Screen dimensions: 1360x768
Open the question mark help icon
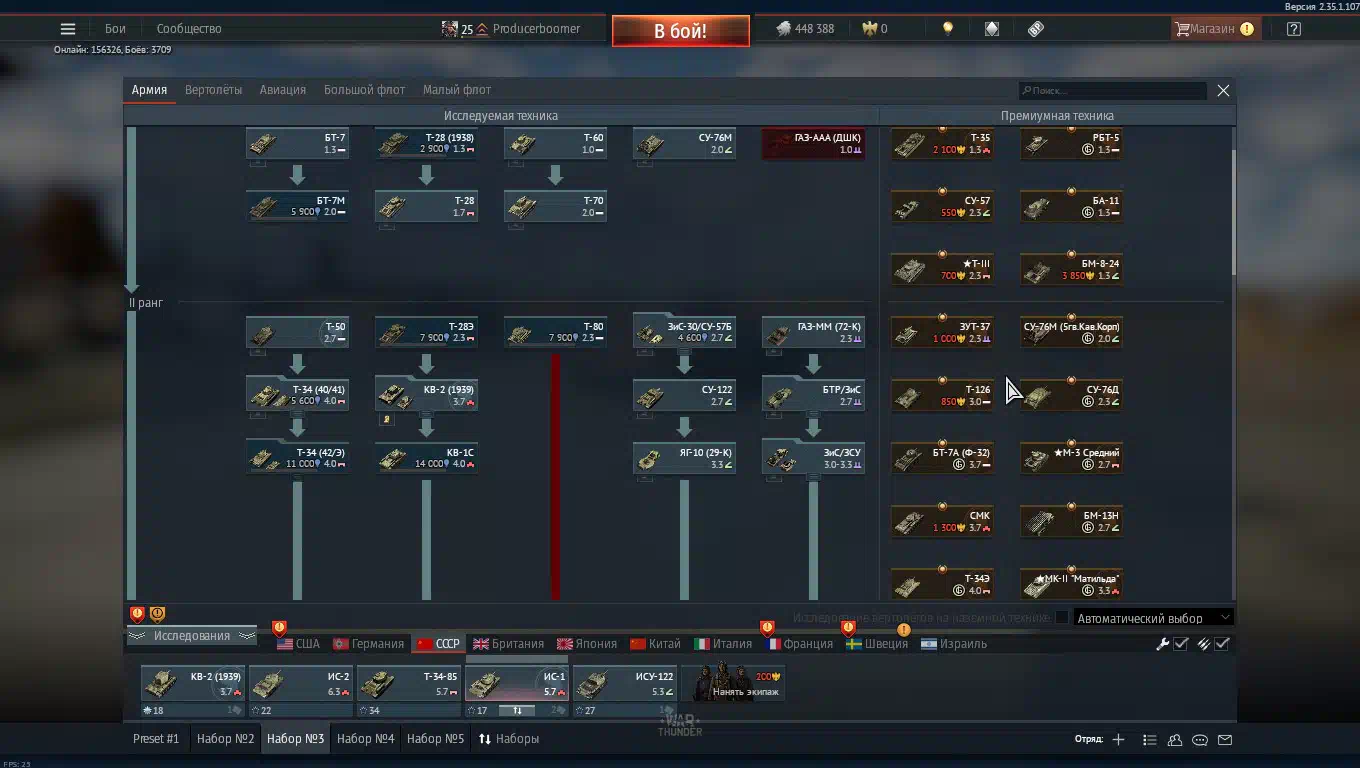click(x=1294, y=29)
